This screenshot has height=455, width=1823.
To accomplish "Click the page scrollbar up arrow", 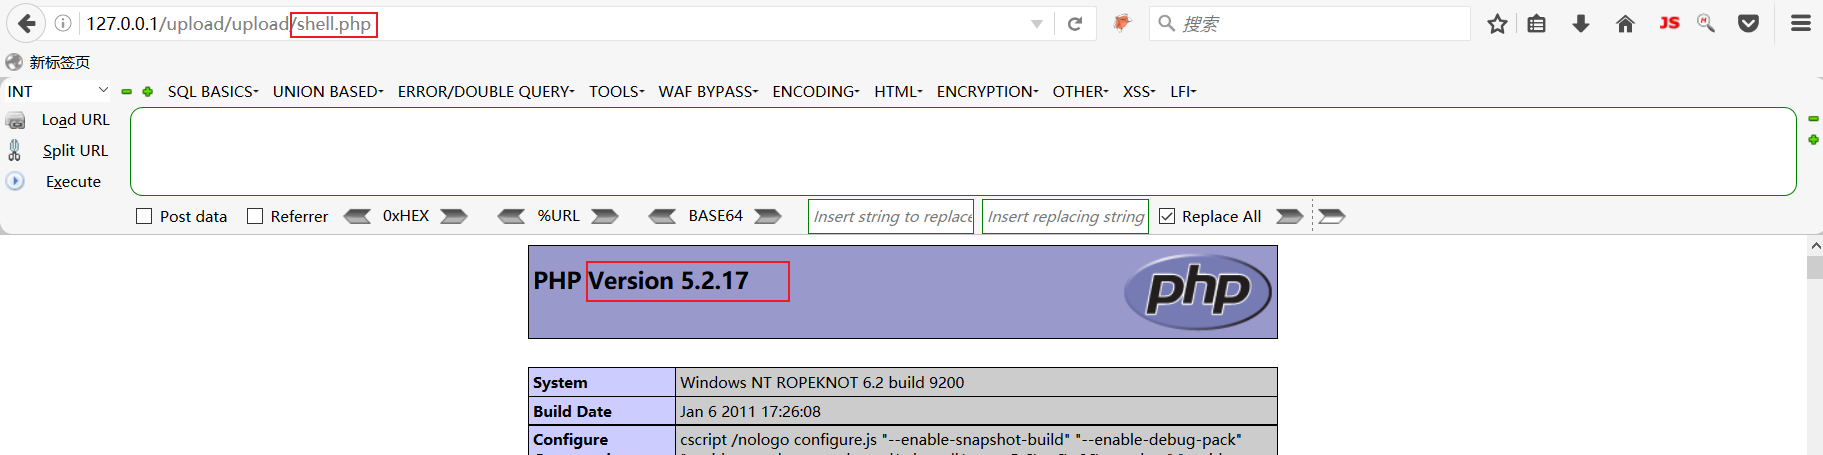I will tap(1815, 245).
